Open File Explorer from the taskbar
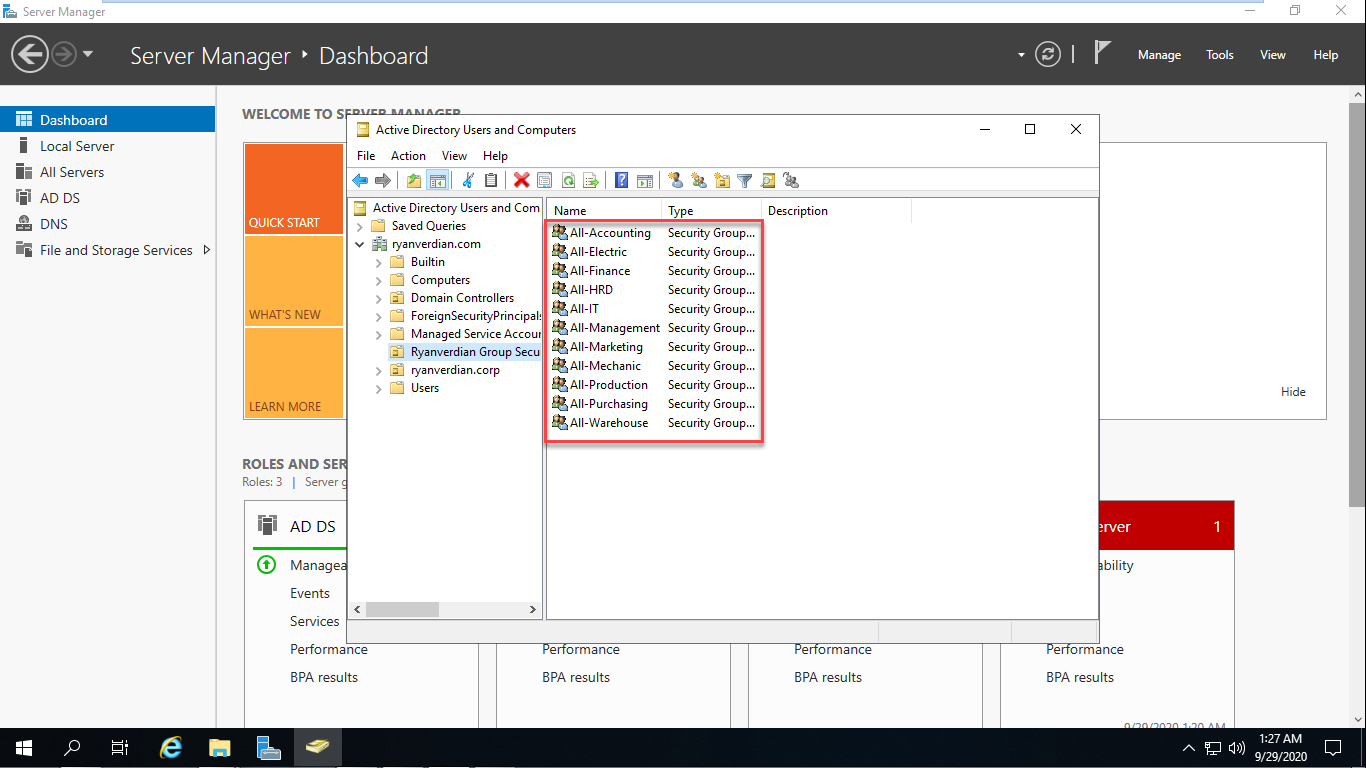This screenshot has width=1366, height=768. coord(220,748)
